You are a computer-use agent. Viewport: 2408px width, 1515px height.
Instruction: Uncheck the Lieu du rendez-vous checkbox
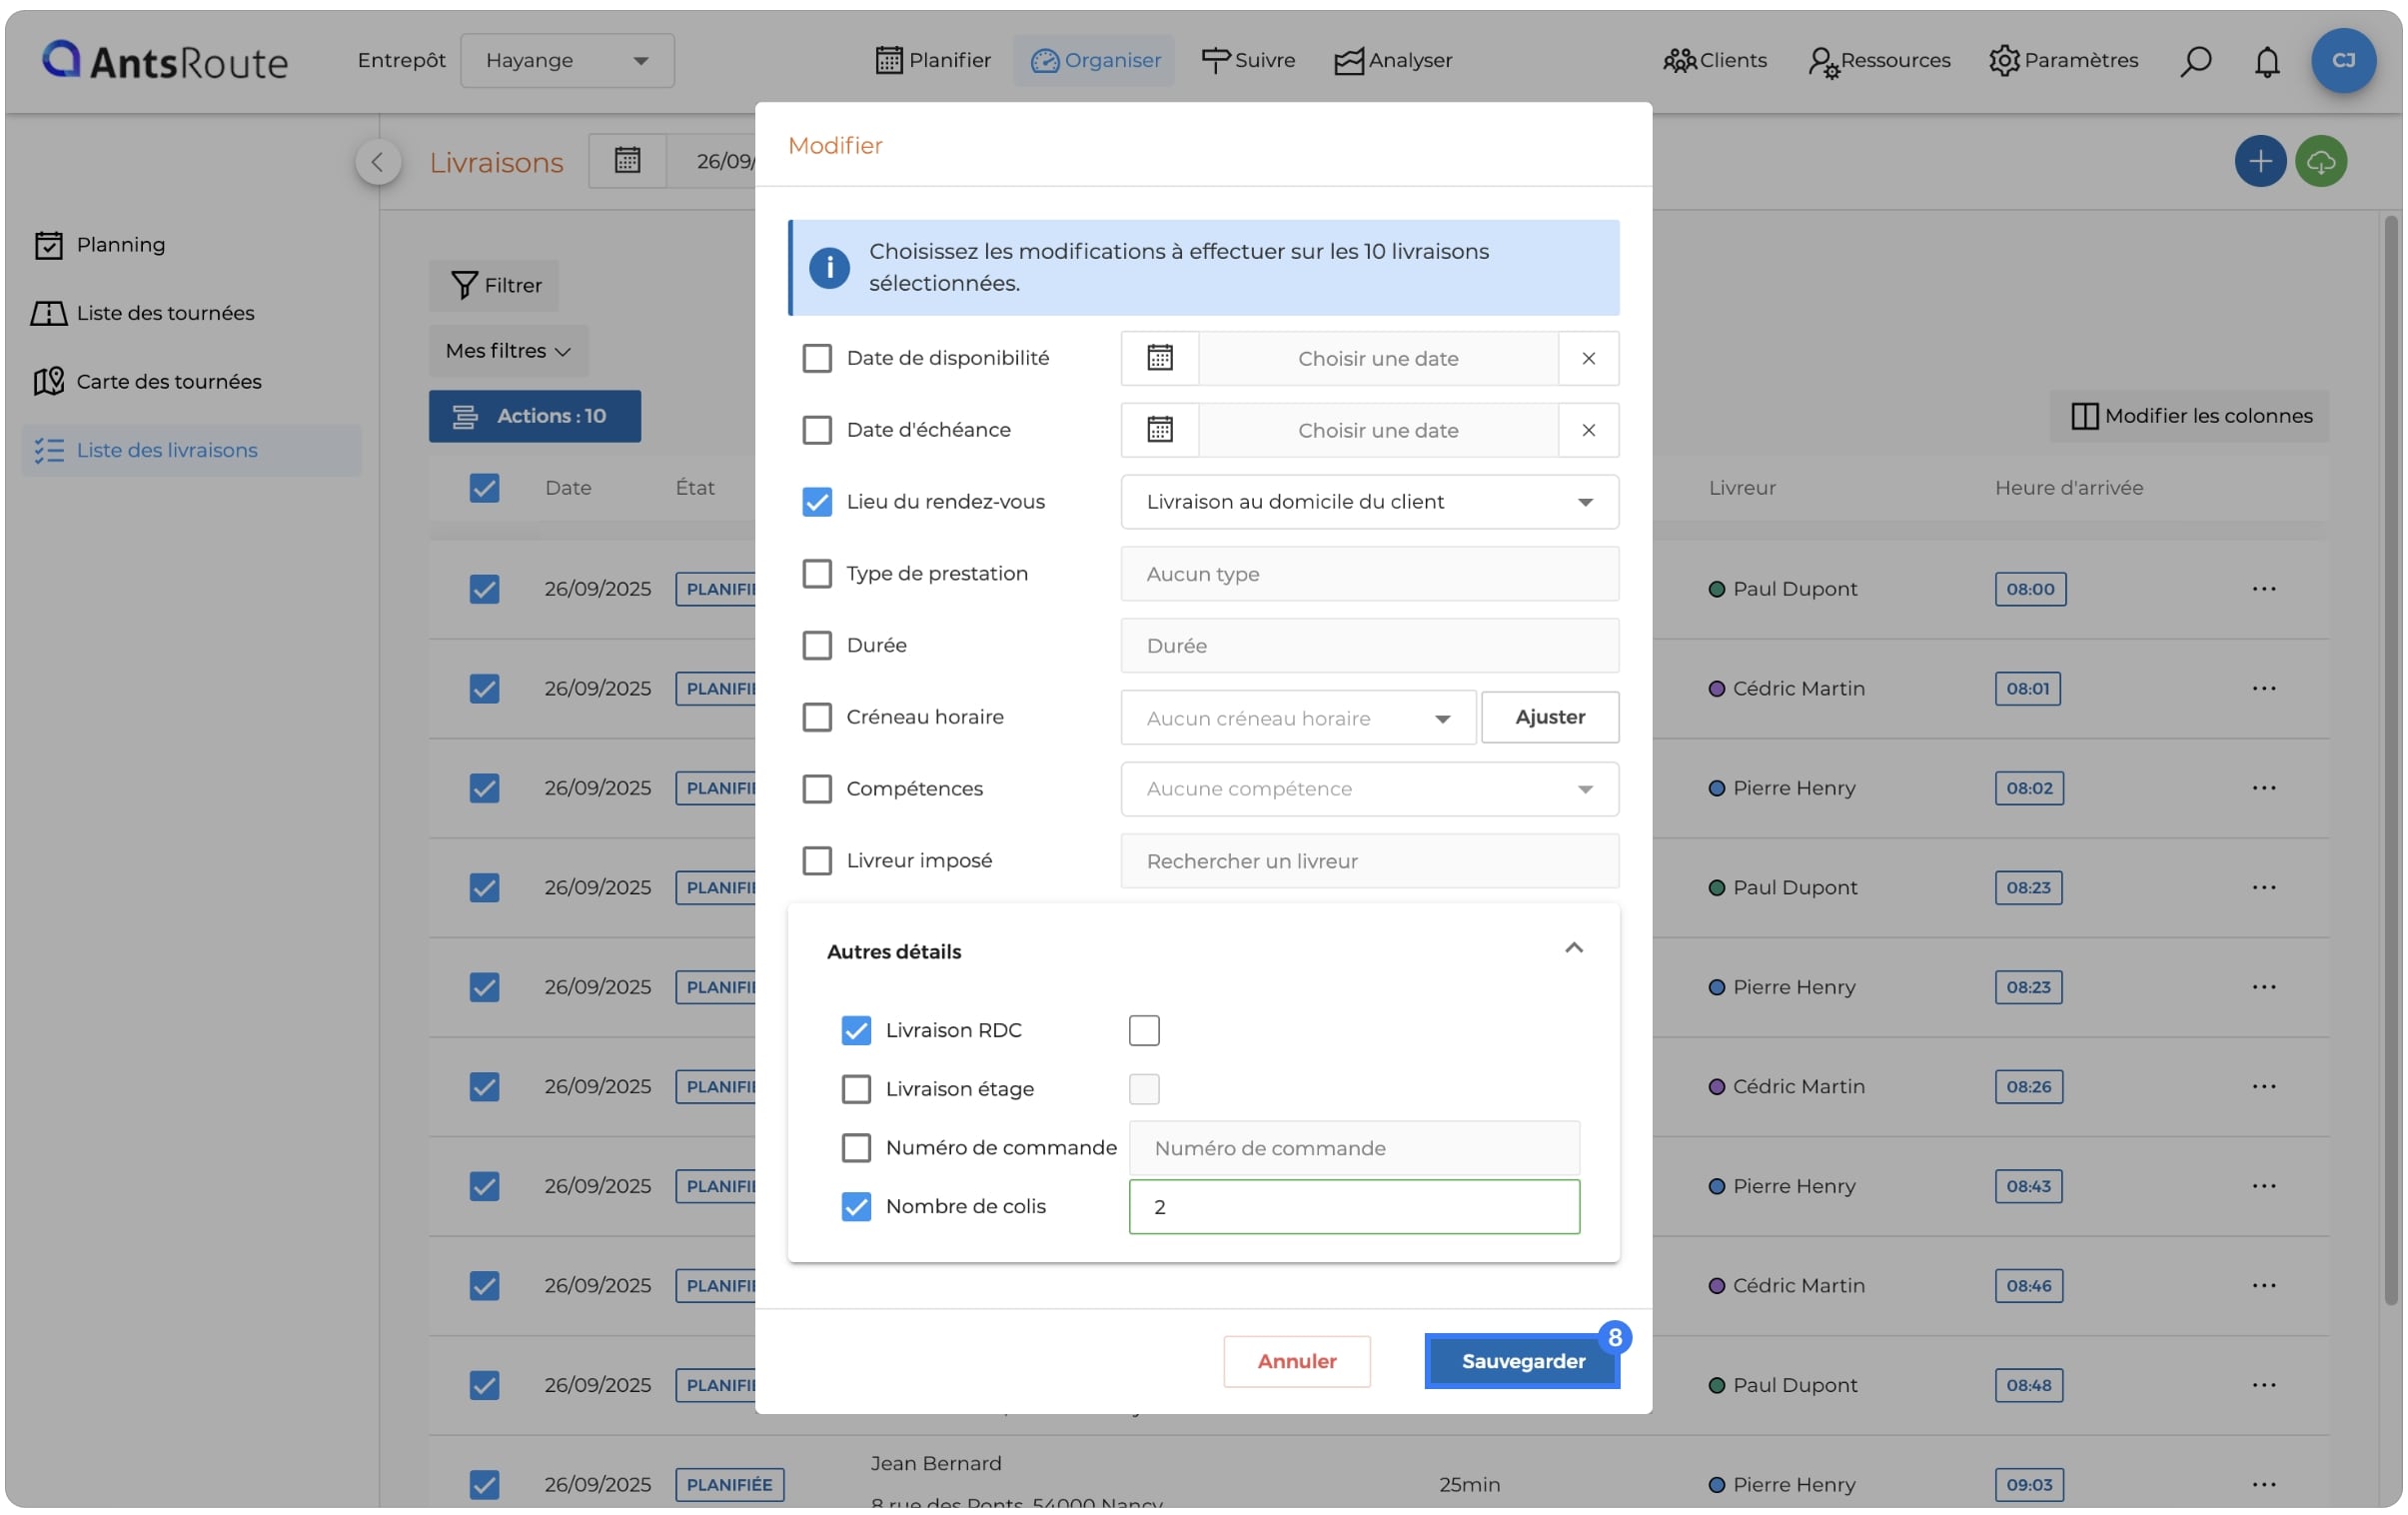(817, 501)
